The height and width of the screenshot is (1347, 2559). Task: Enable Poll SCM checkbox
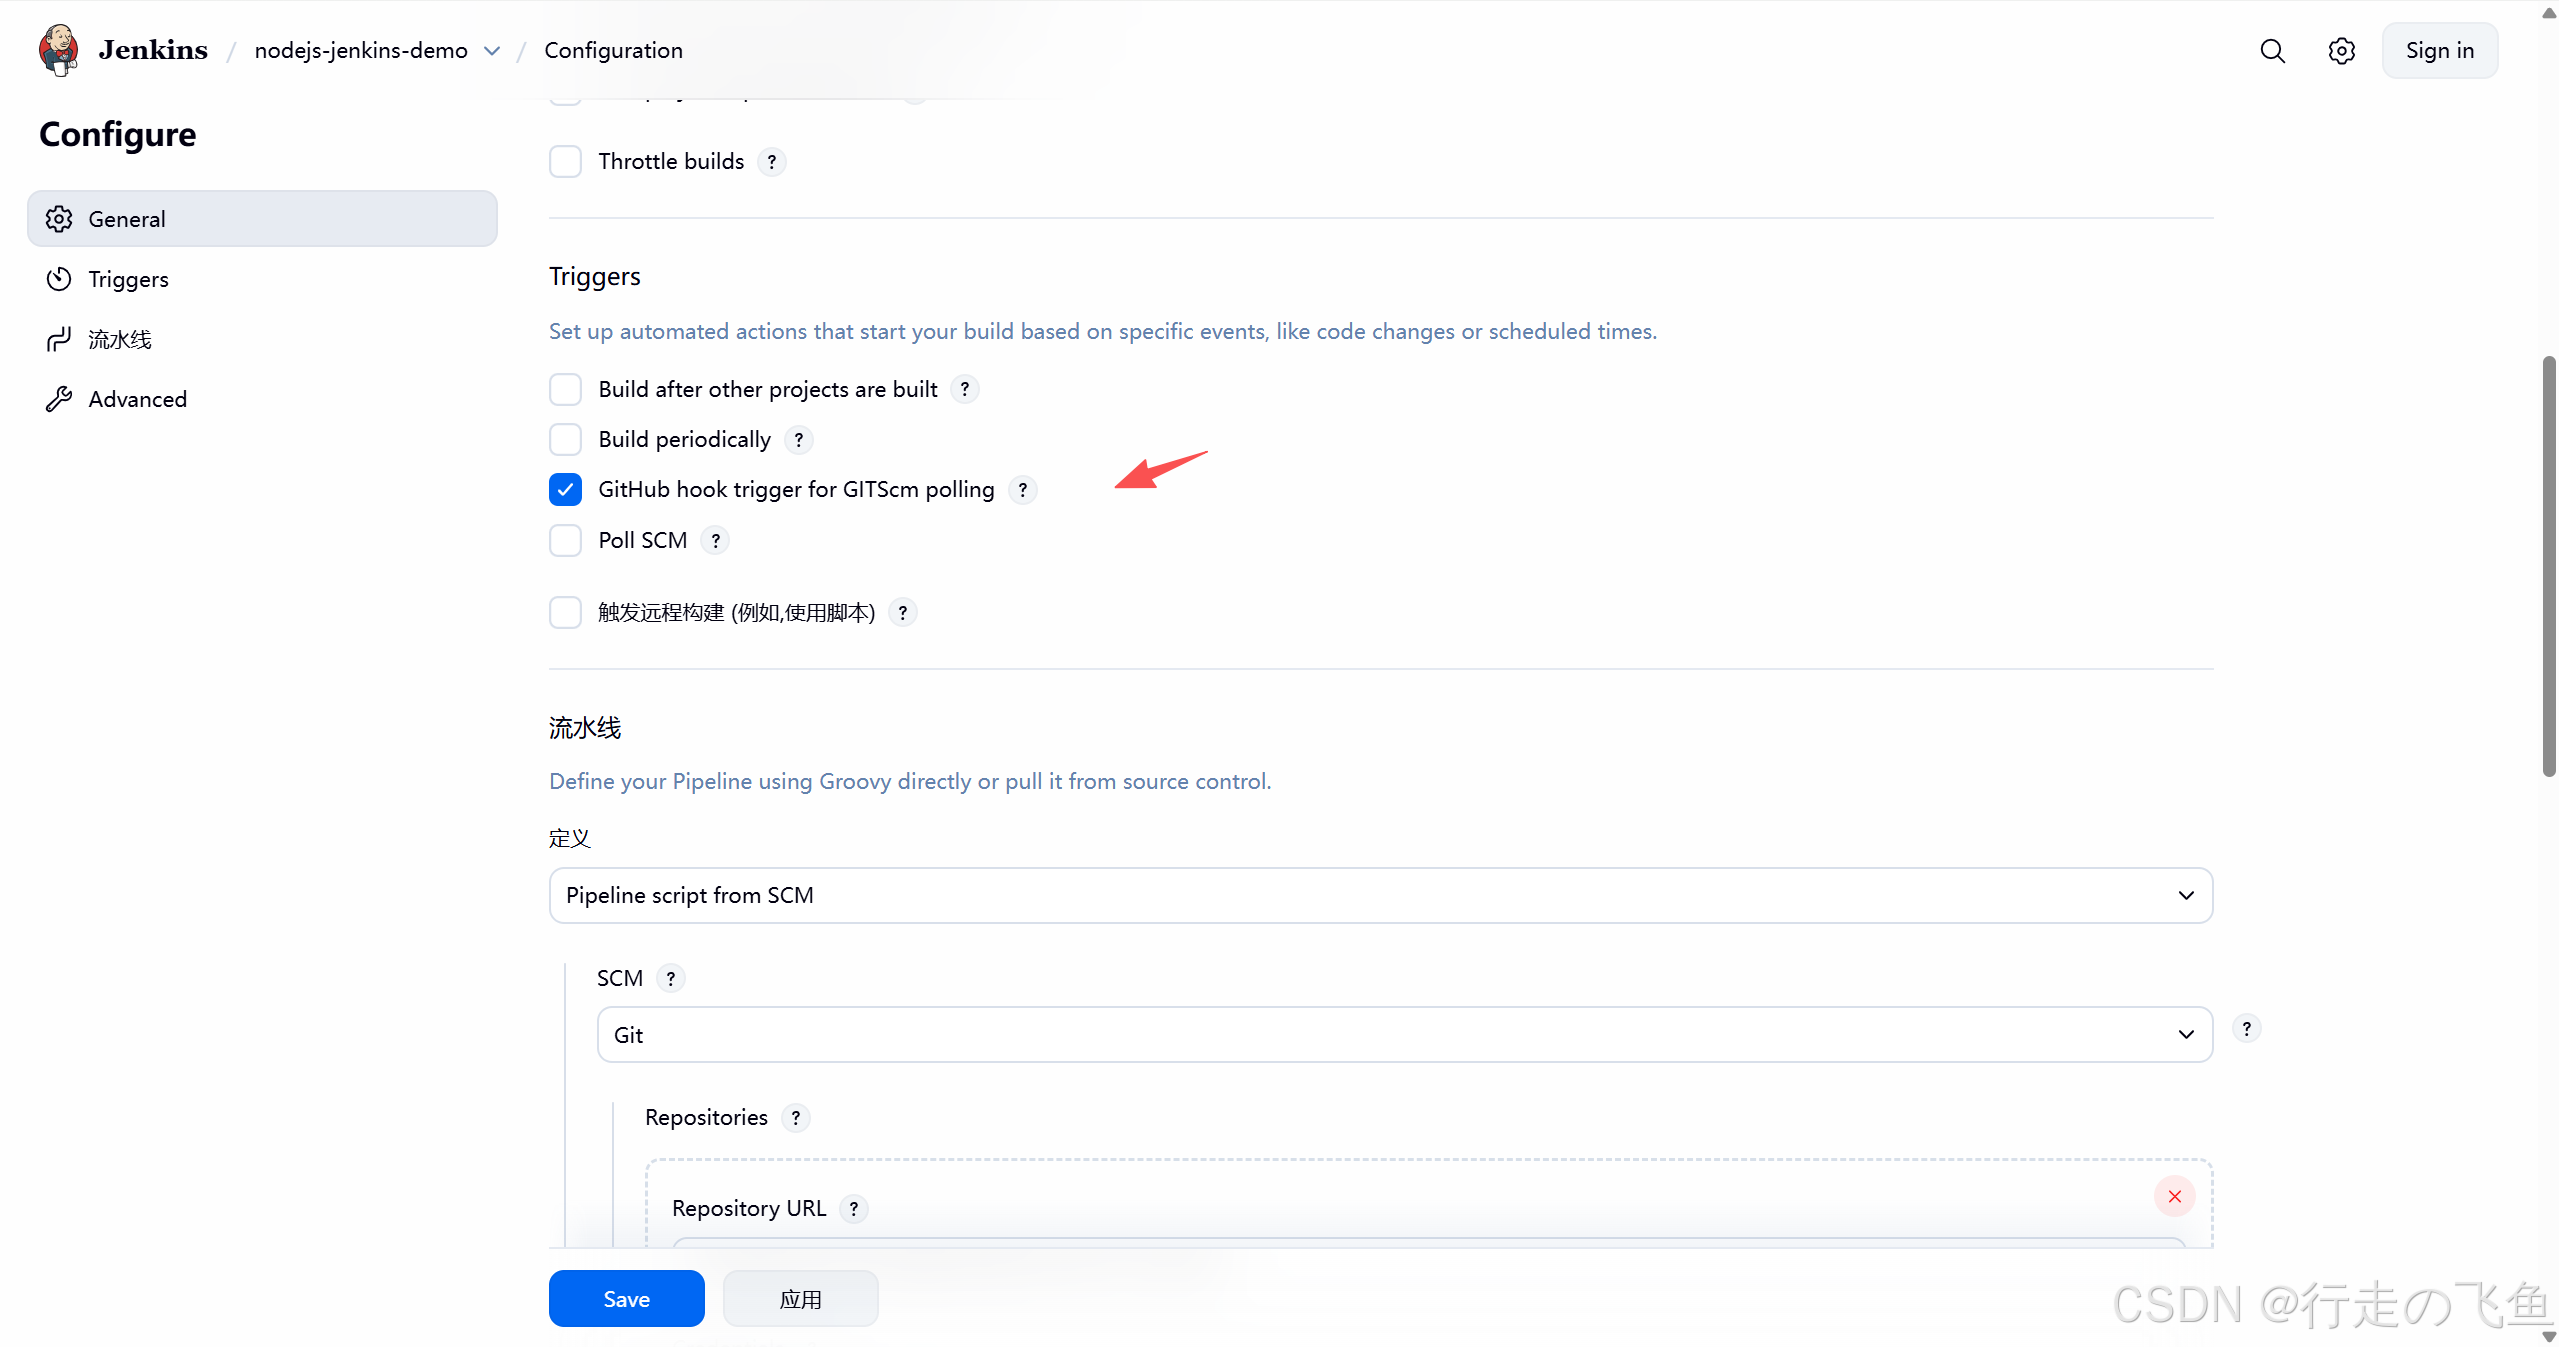coord(566,541)
